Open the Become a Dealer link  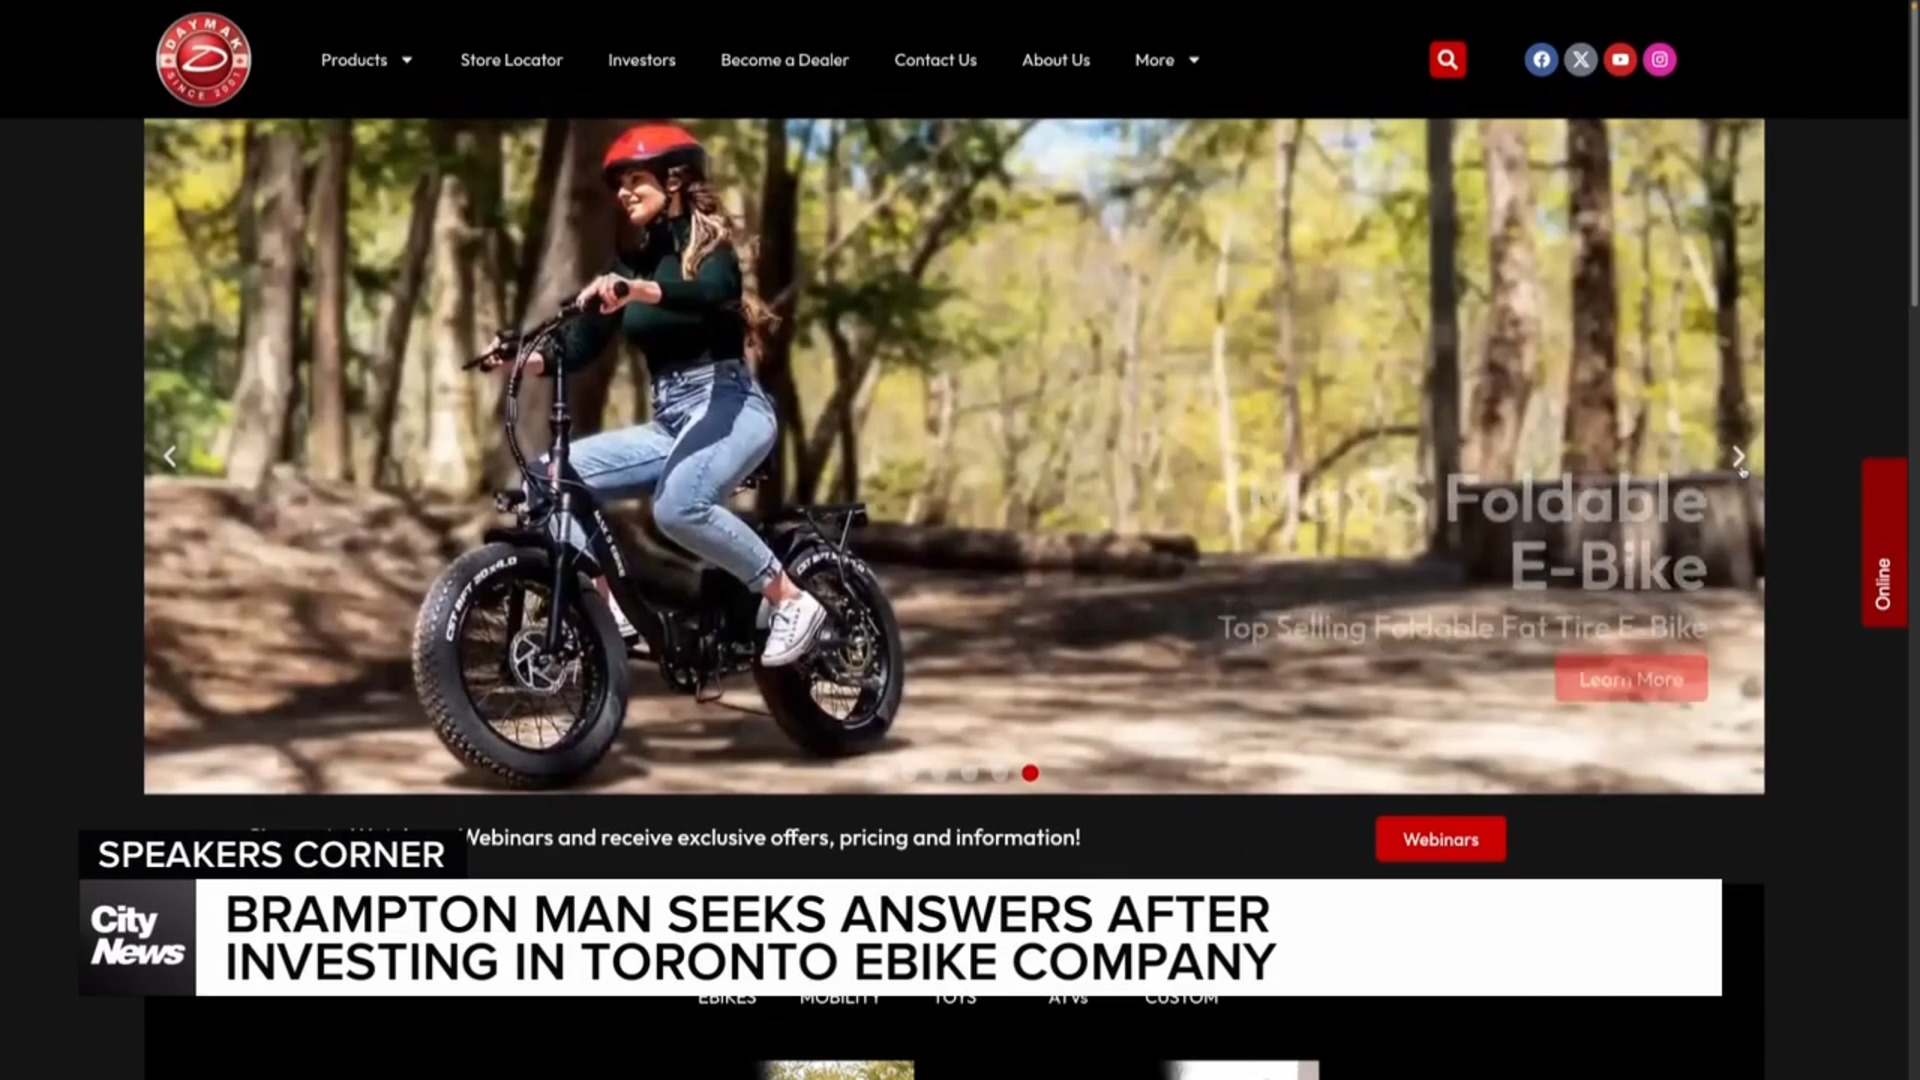[x=784, y=60]
